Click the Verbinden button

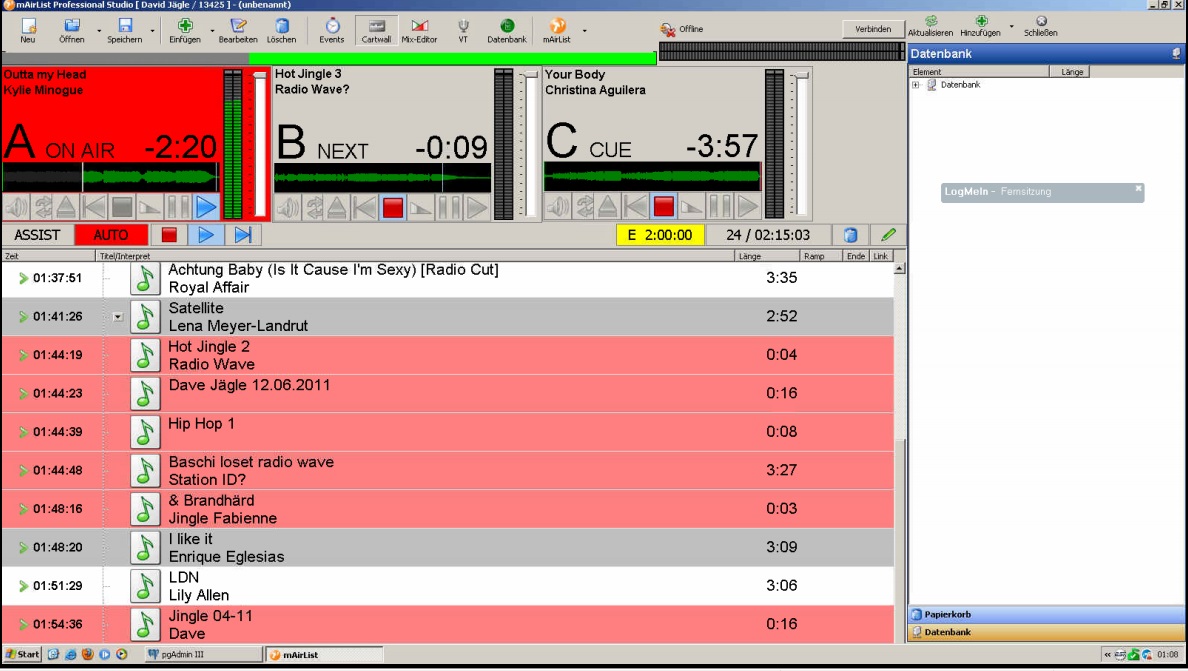pyautogui.click(x=873, y=29)
